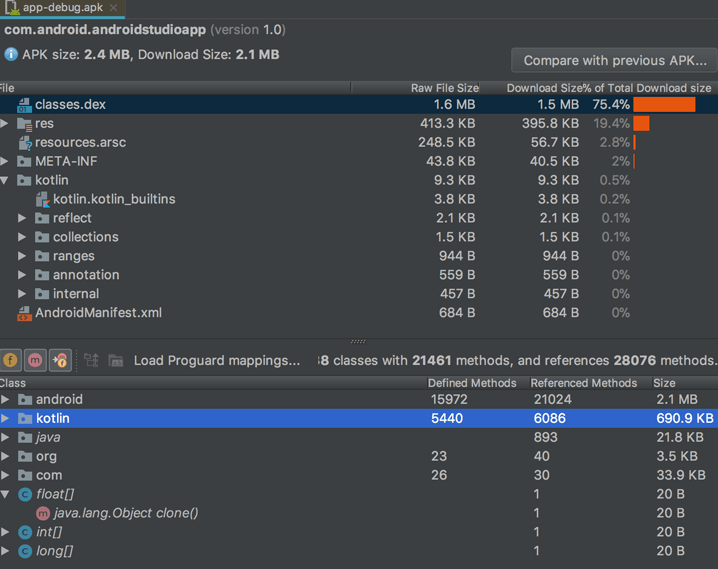Click the kotlin.kotlin_builtins file name

(x=114, y=199)
